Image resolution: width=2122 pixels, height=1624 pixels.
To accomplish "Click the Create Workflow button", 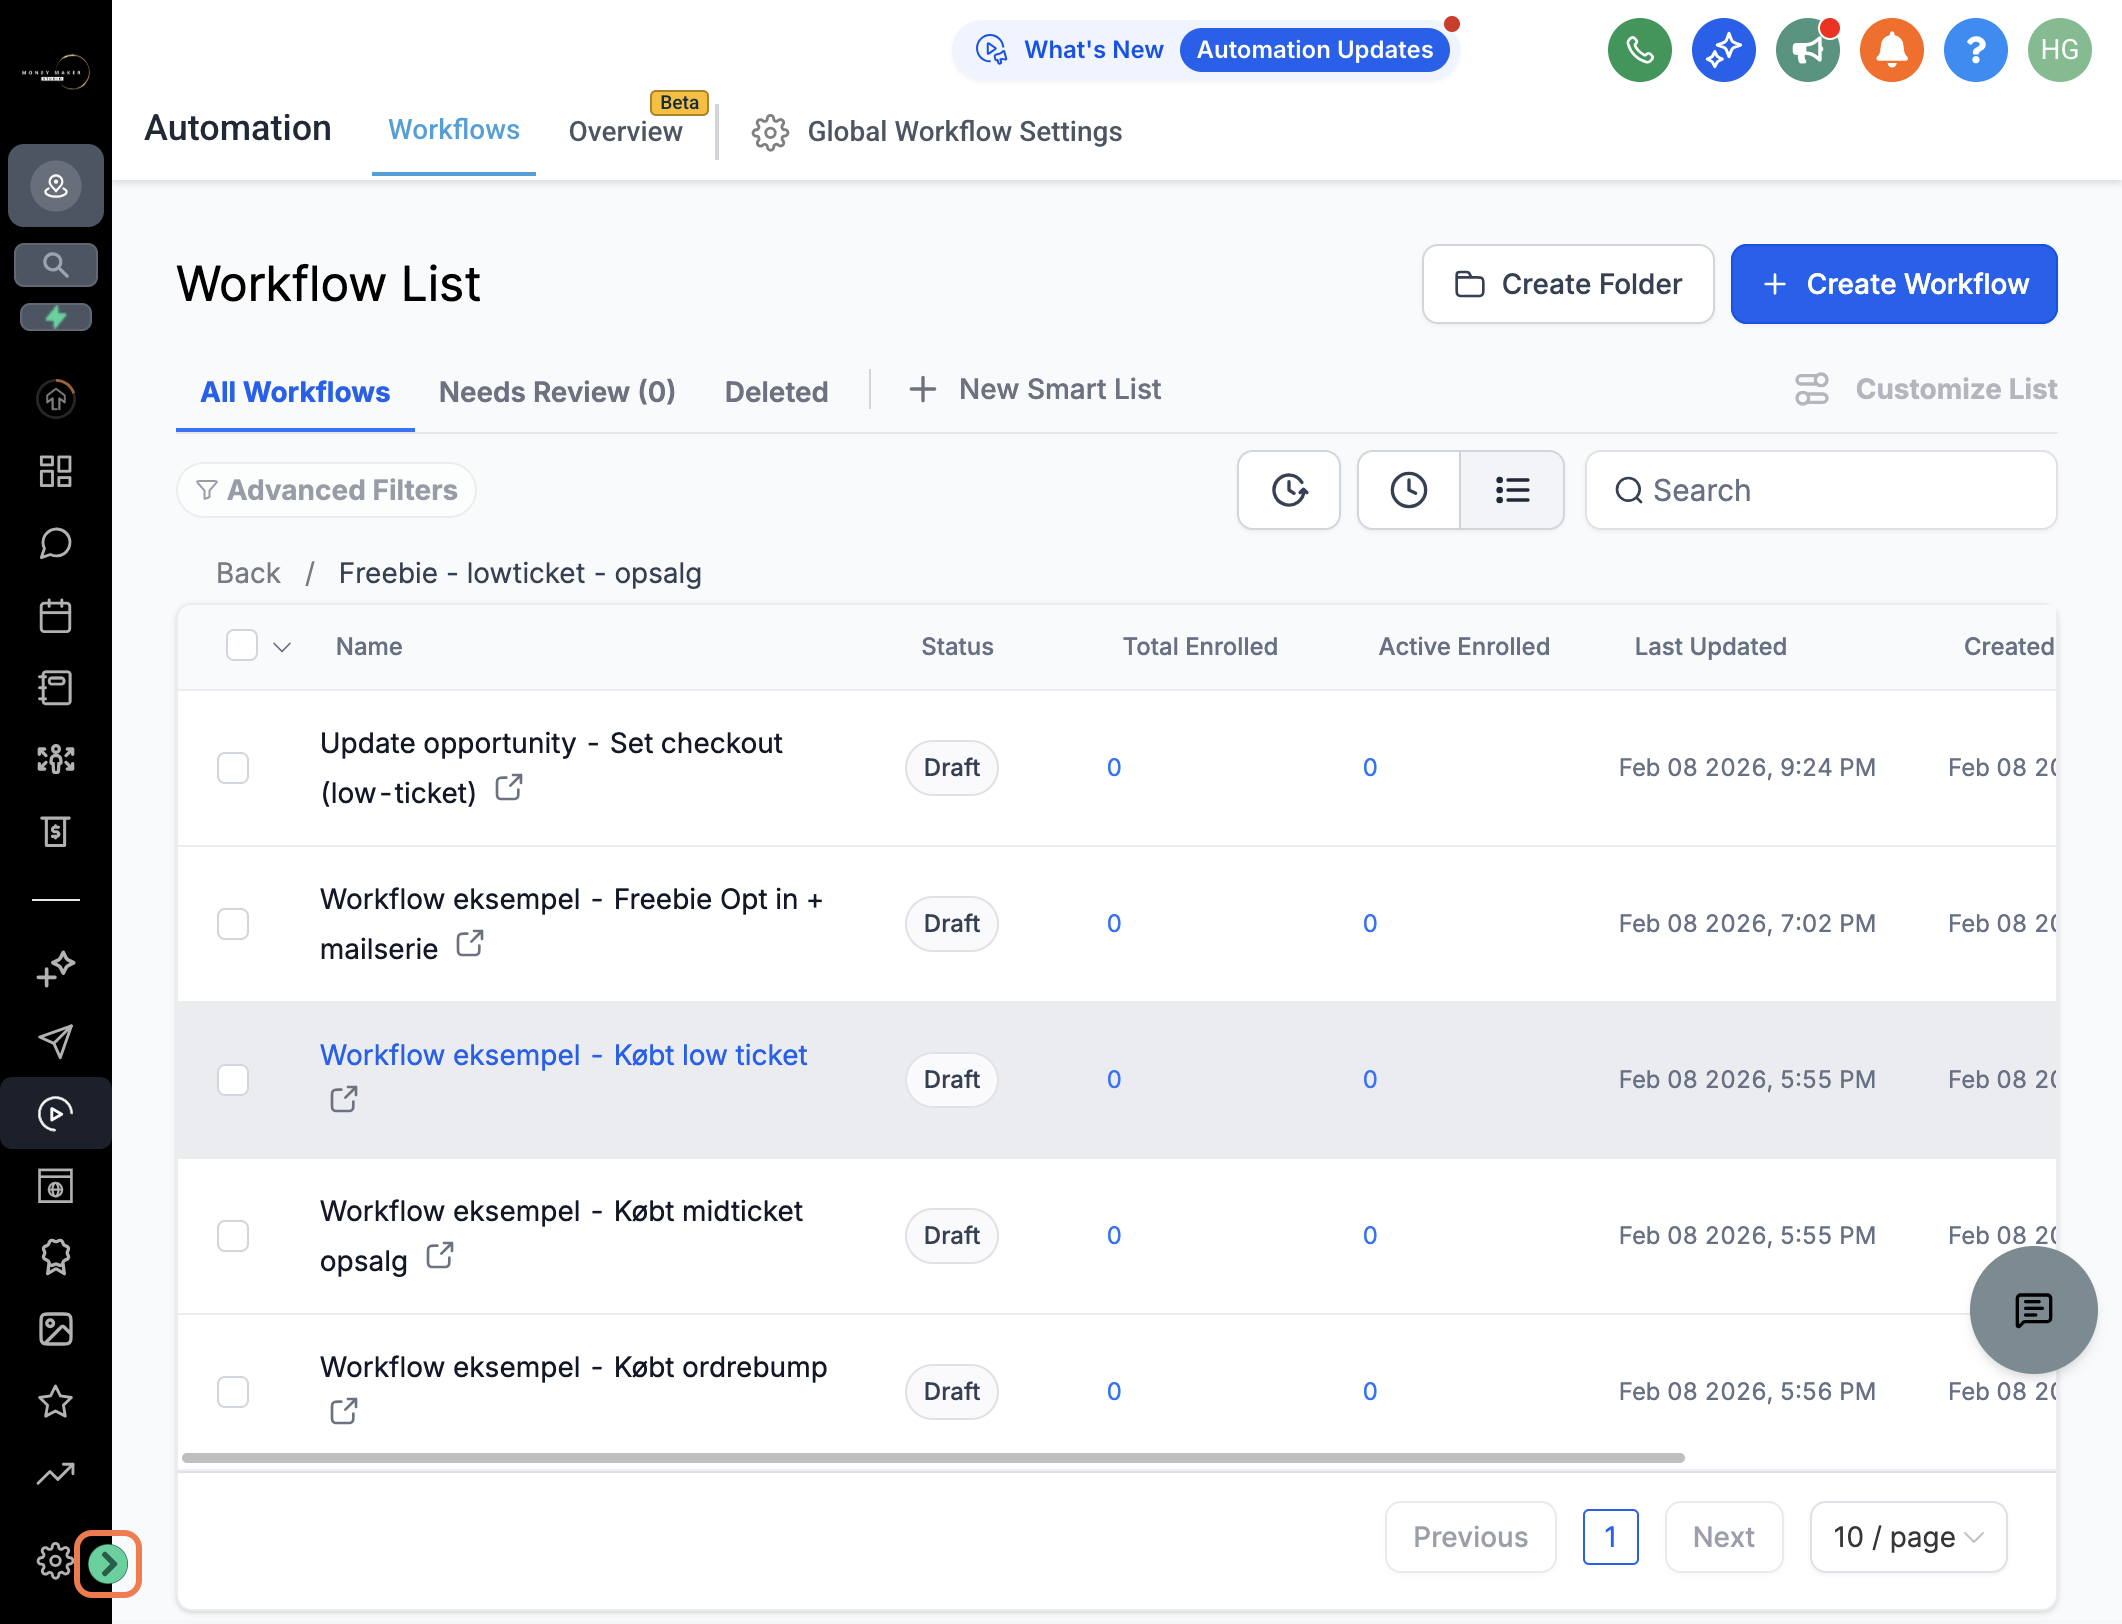I will (1894, 284).
